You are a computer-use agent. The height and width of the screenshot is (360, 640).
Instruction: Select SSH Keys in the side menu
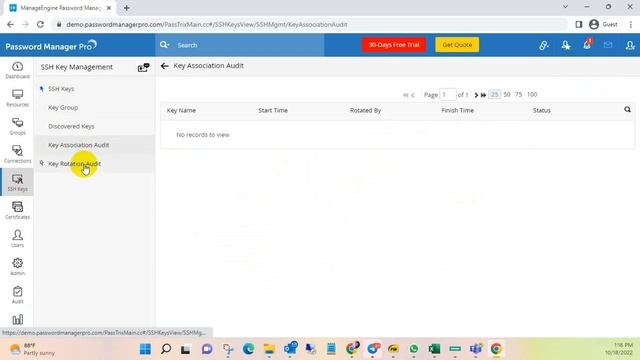[61, 89]
